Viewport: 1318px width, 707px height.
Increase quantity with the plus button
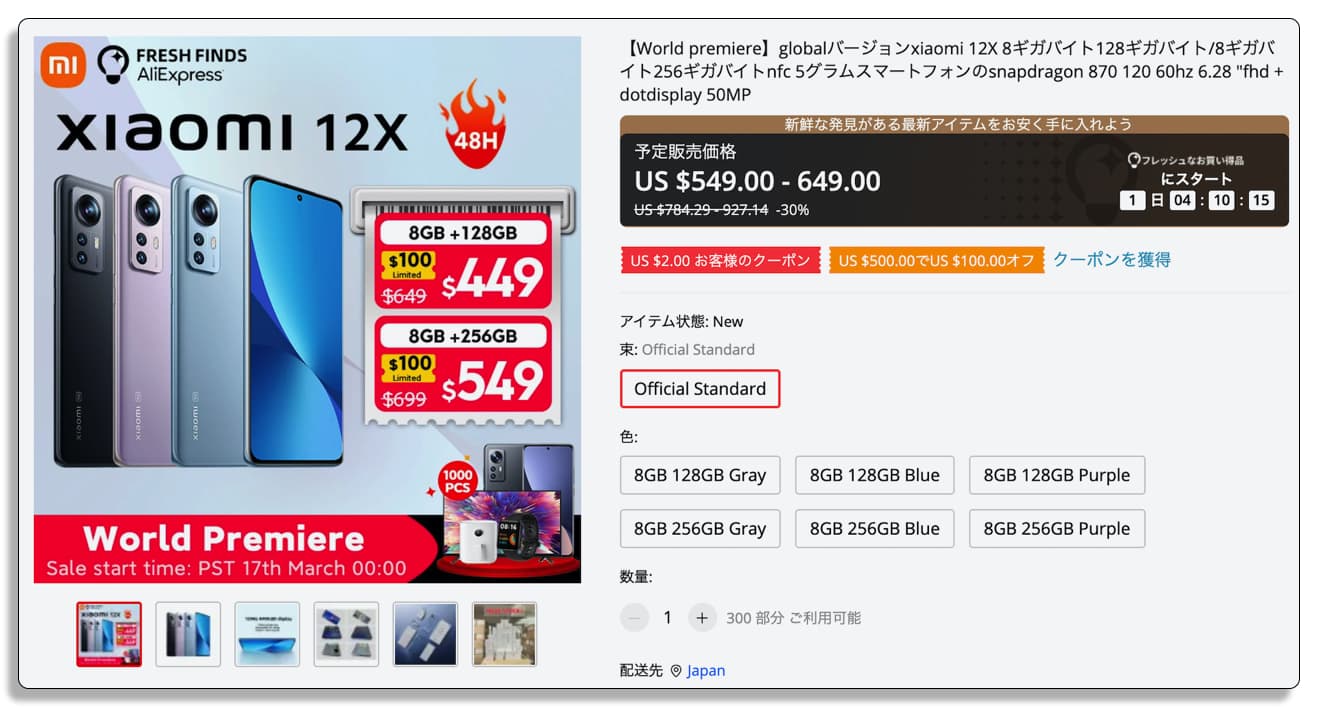[702, 618]
